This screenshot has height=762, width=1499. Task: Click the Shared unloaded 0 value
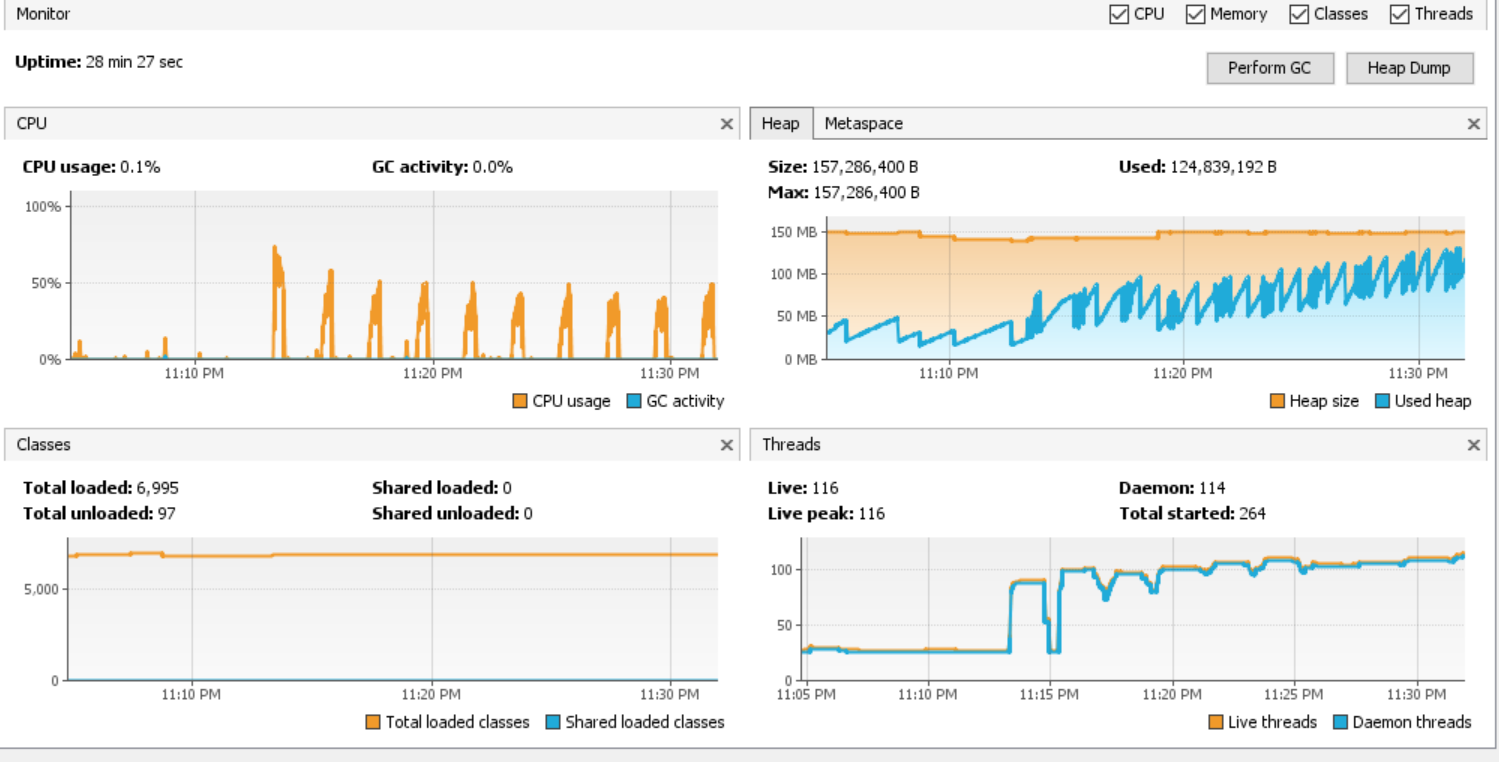(528, 513)
